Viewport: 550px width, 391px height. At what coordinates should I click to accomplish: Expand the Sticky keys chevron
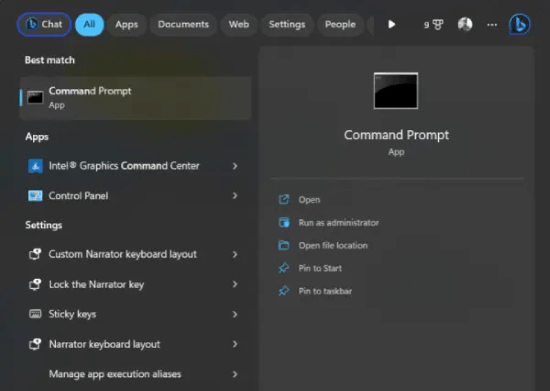235,314
